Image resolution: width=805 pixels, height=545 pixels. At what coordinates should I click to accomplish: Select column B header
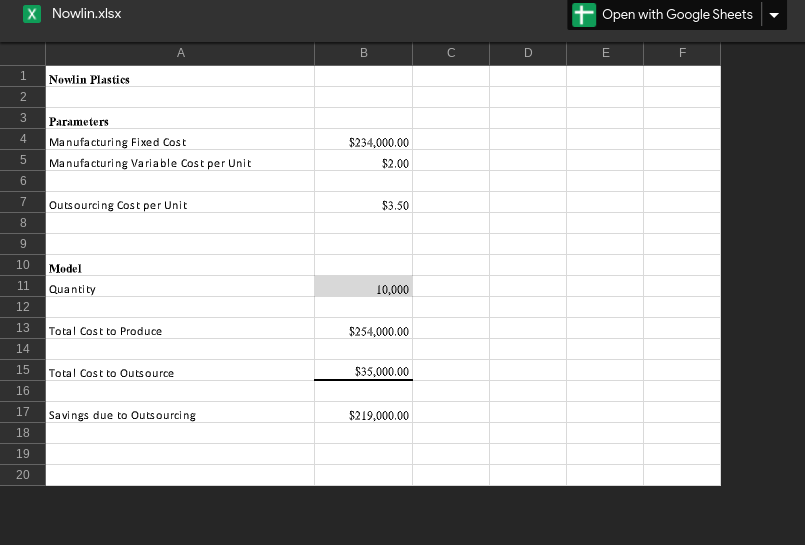[x=363, y=53]
